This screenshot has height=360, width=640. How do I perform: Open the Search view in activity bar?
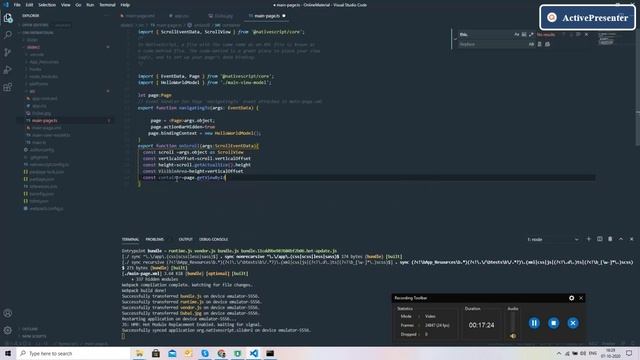tap(8, 35)
